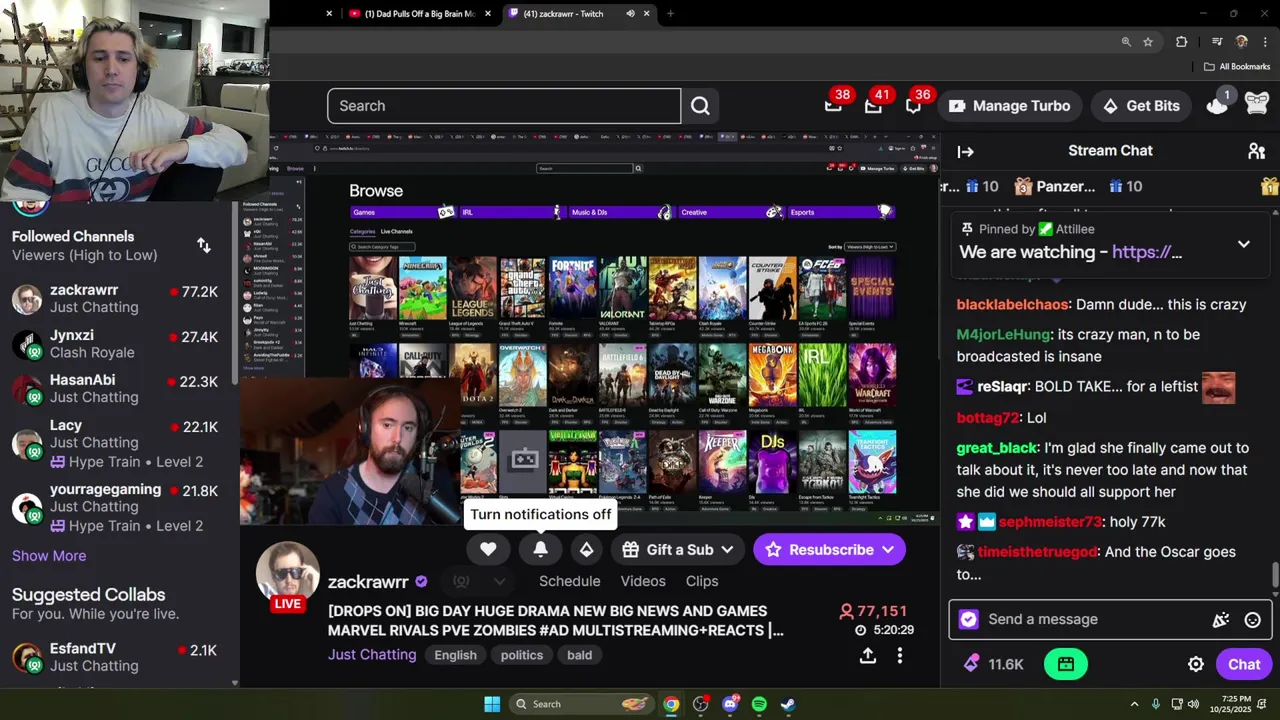Expand the Gift a Sub dropdown
This screenshot has height=720, width=1280.
[727, 550]
